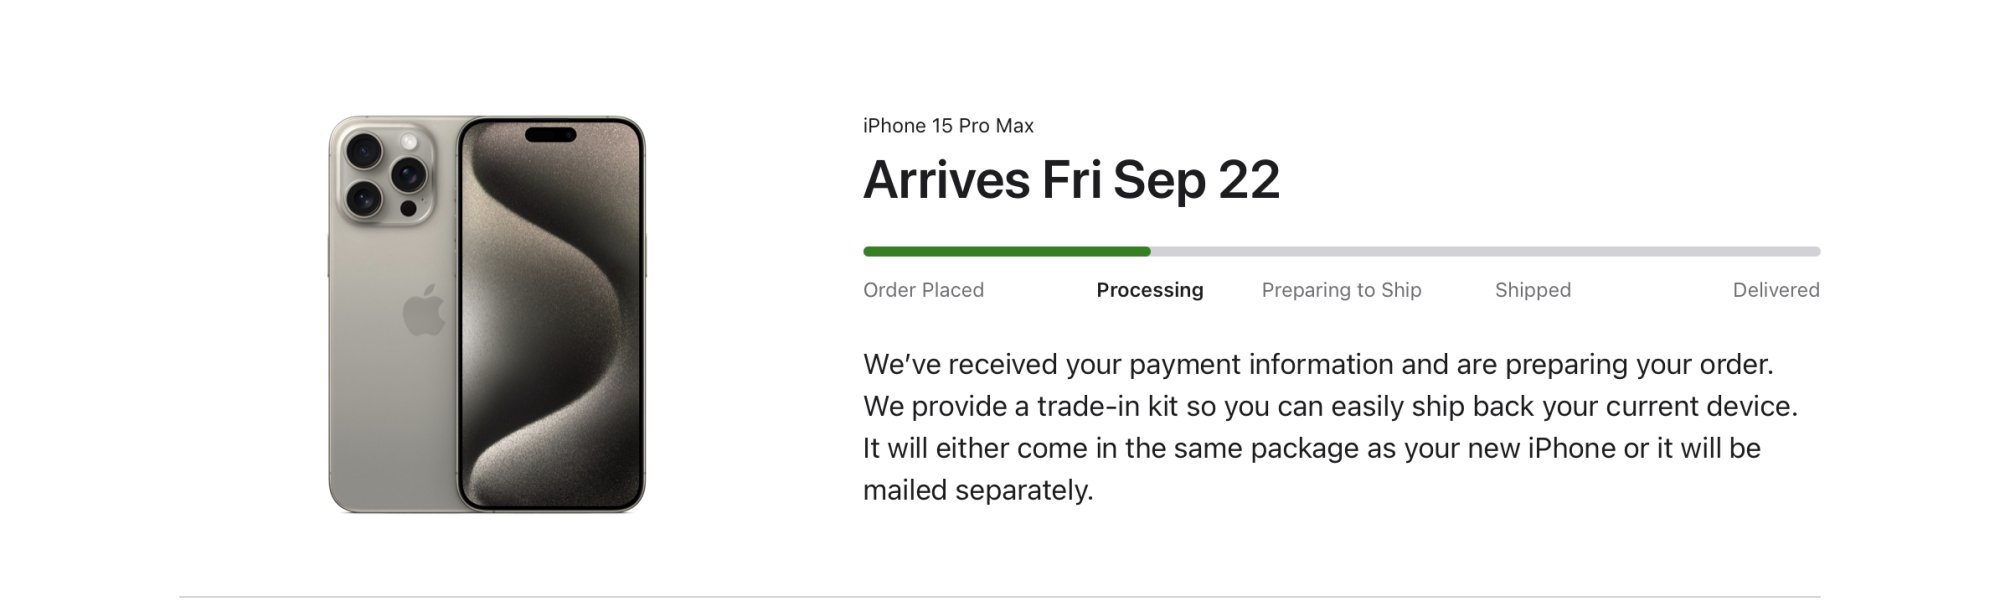Select the "Preparing to Ship" status step
The image size is (2000, 607).
[1341, 290]
